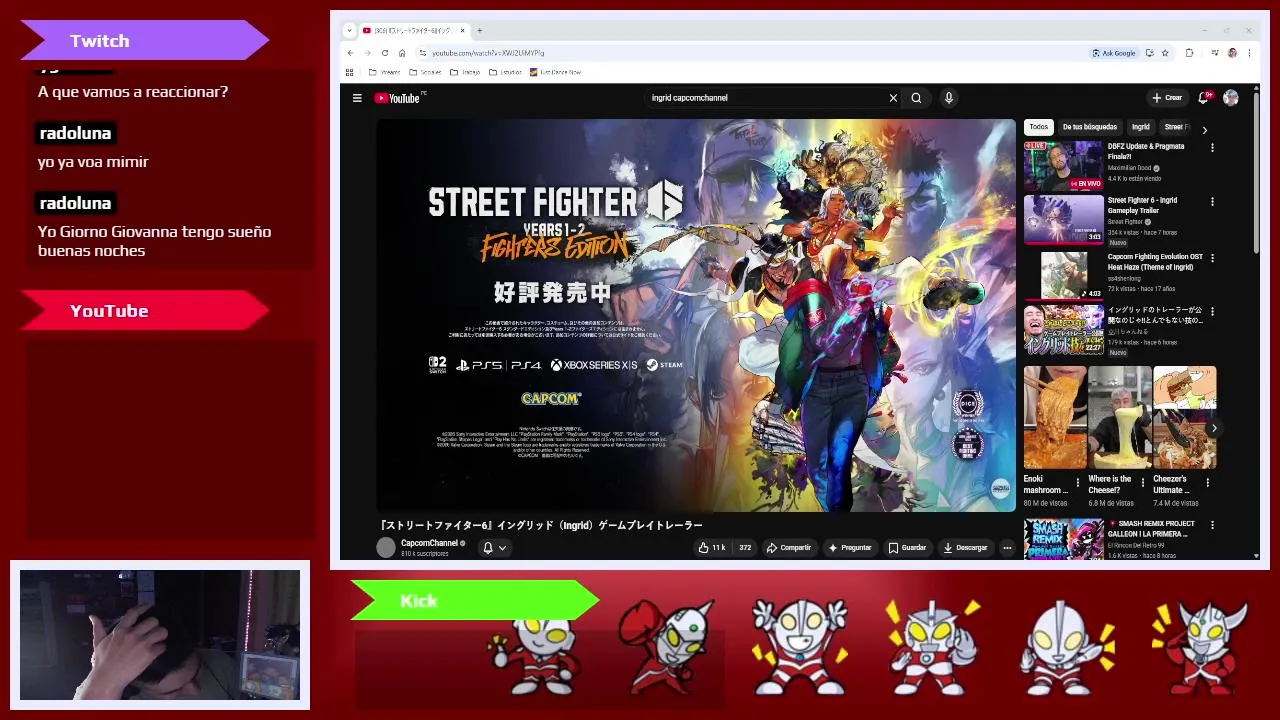
Task: Click the Crear button
Action: (1167, 98)
